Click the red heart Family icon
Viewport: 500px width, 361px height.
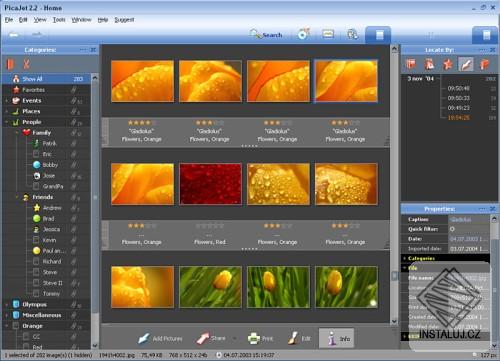tap(26, 132)
